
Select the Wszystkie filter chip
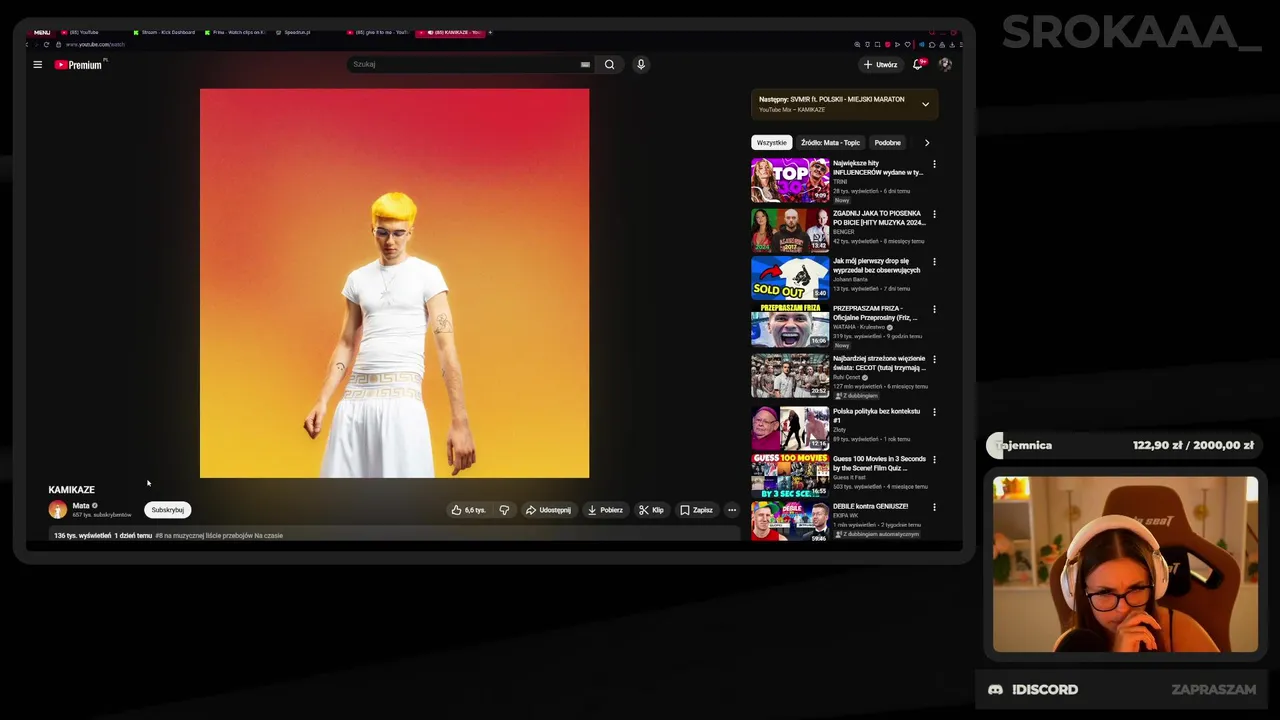coord(772,143)
